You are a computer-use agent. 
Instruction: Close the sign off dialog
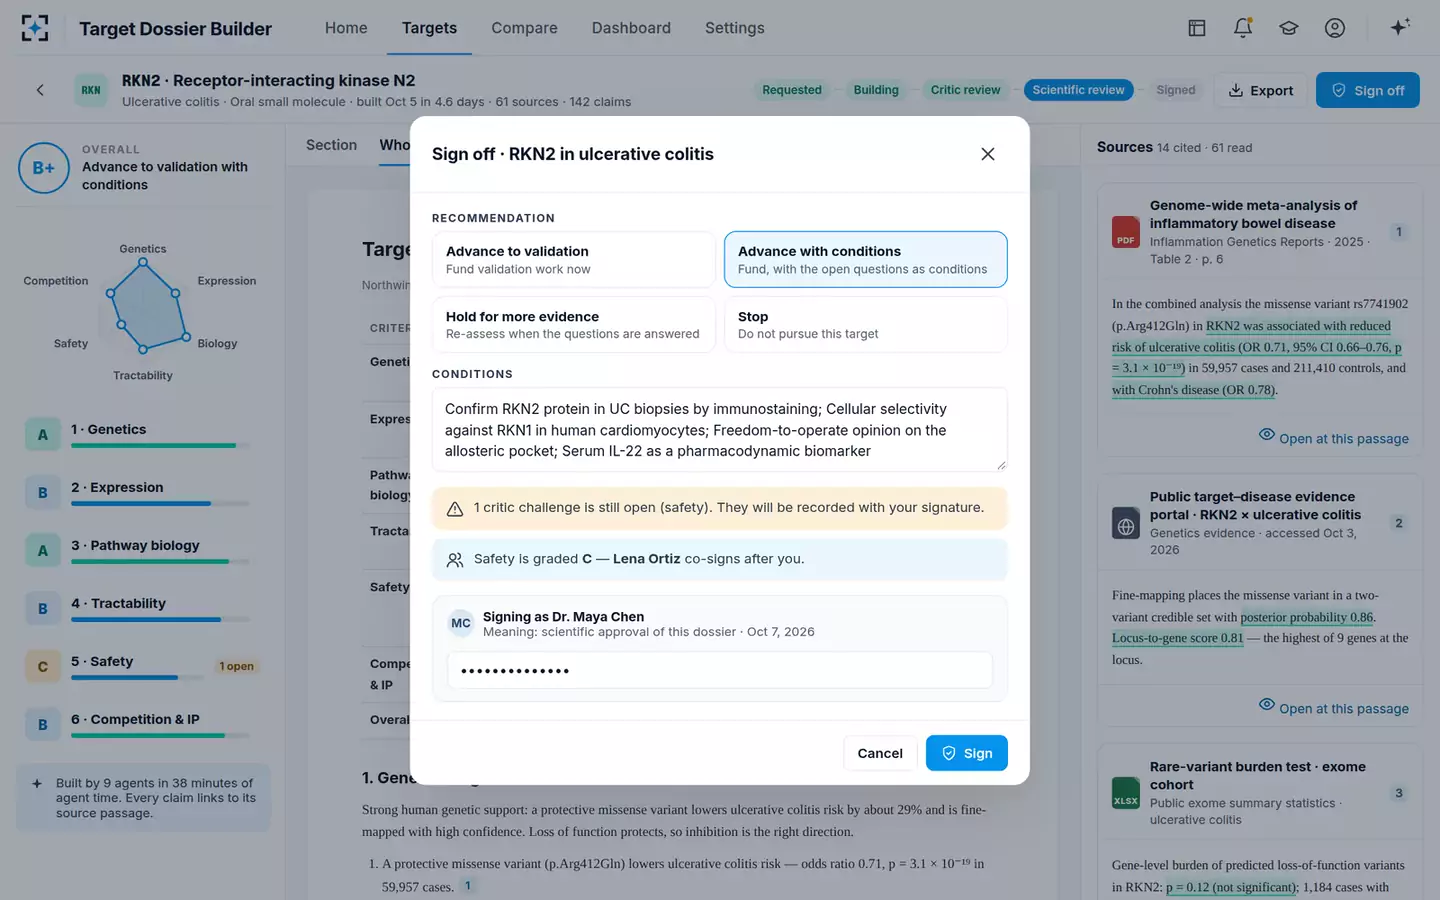click(x=988, y=154)
